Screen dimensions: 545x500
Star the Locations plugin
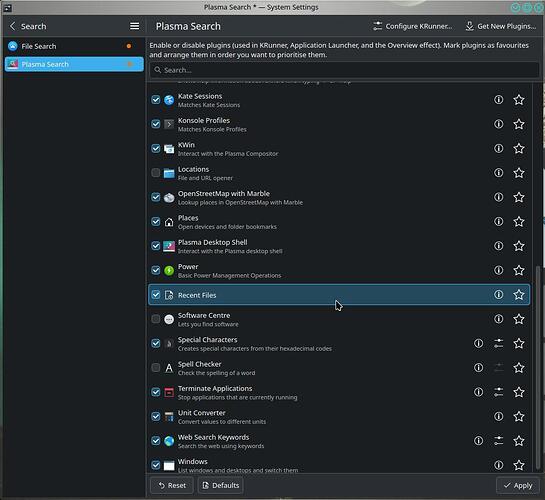tap(519, 173)
